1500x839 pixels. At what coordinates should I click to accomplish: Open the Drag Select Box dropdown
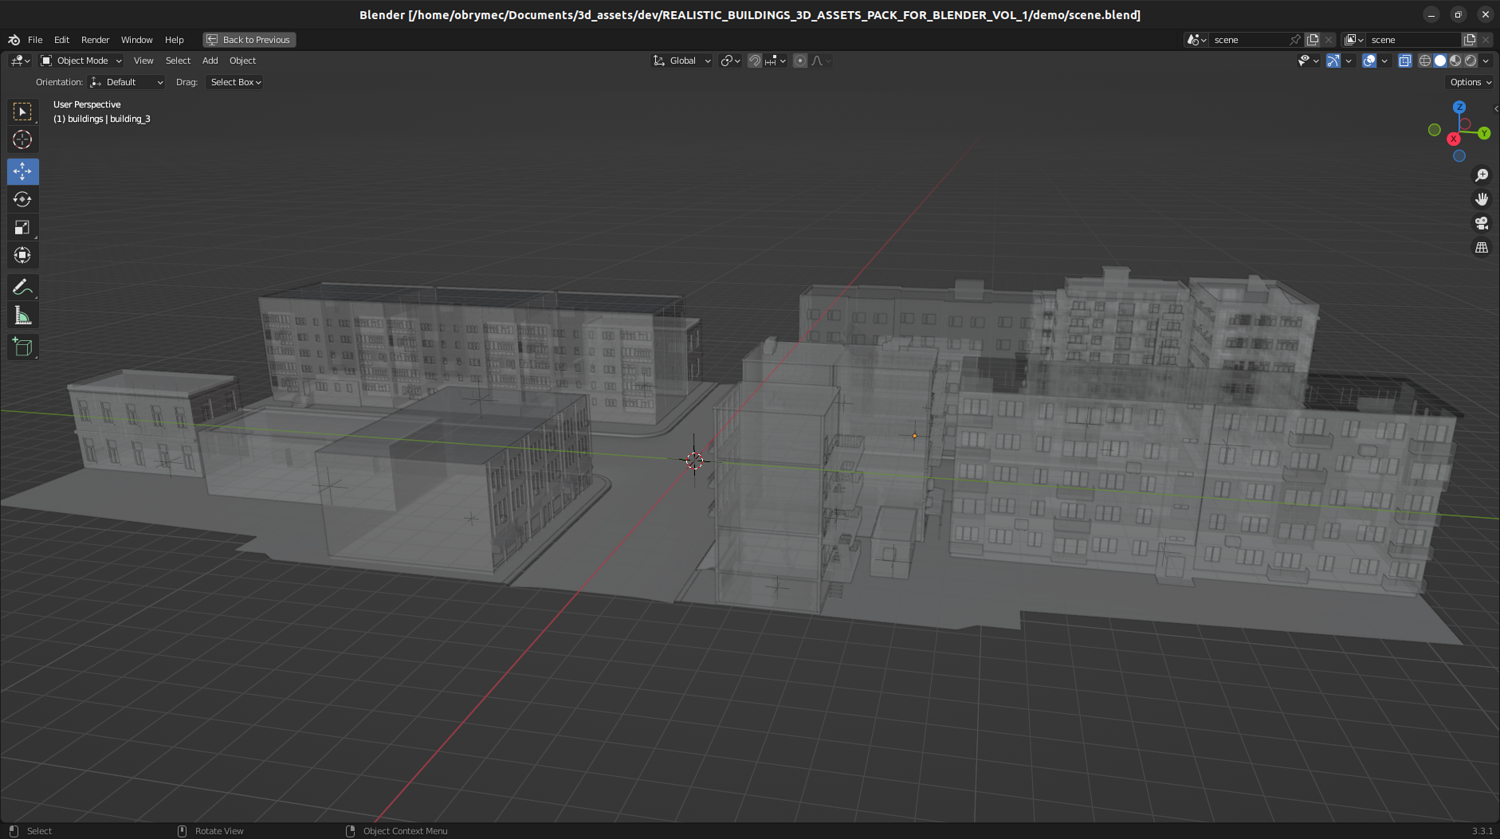pos(235,82)
